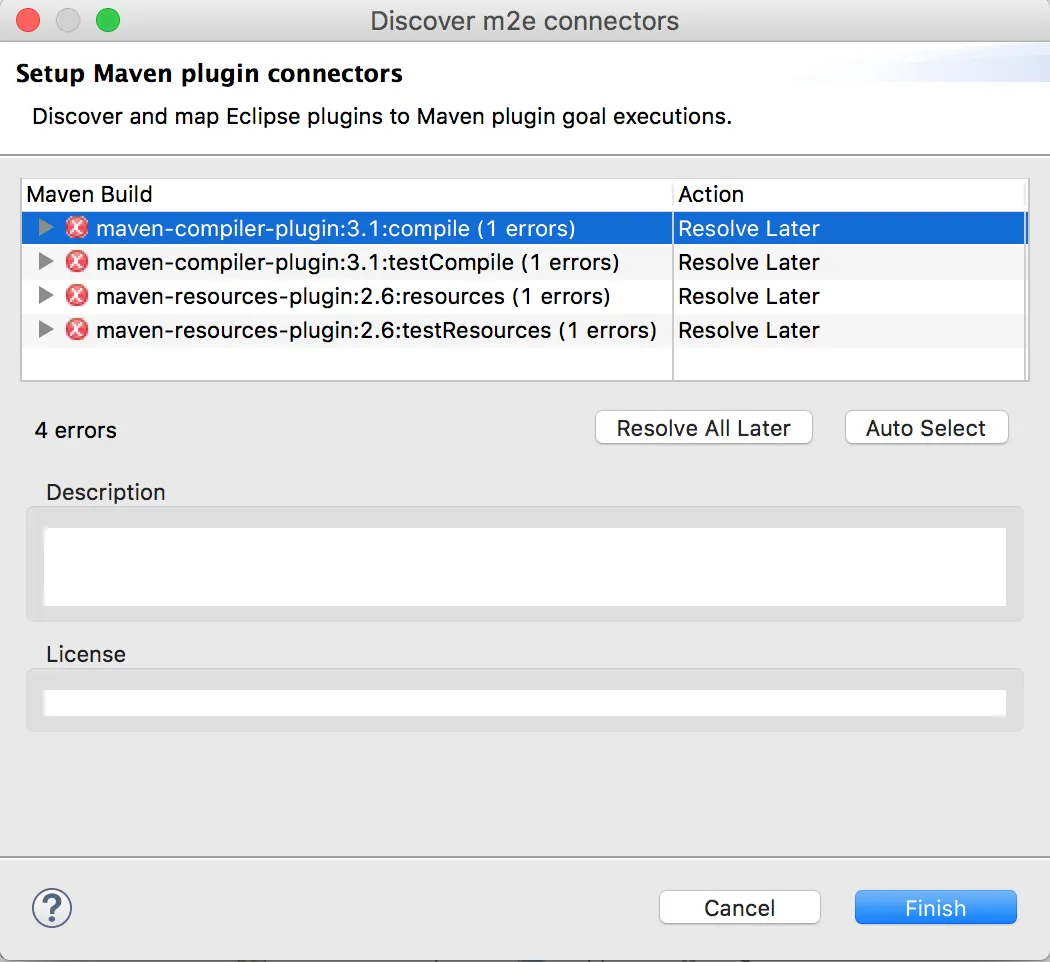The image size is (1050, 962).
Task: Open Resolve Later action for testCompile row
Action: (749, 262)
